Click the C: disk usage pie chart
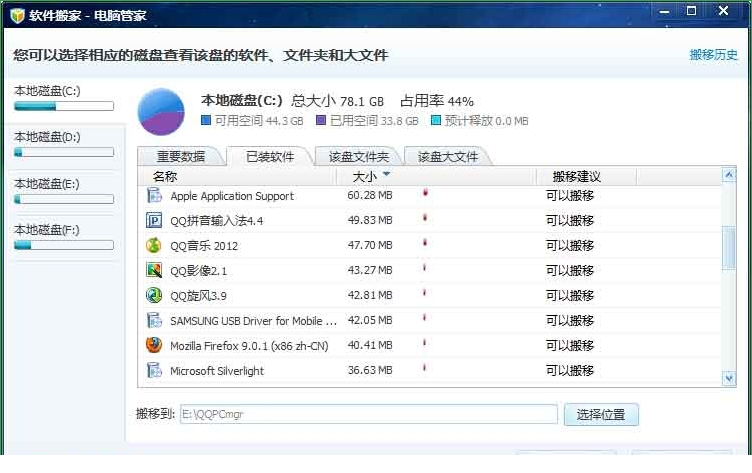This screenshot has height=473, width=752. point(161,112)
